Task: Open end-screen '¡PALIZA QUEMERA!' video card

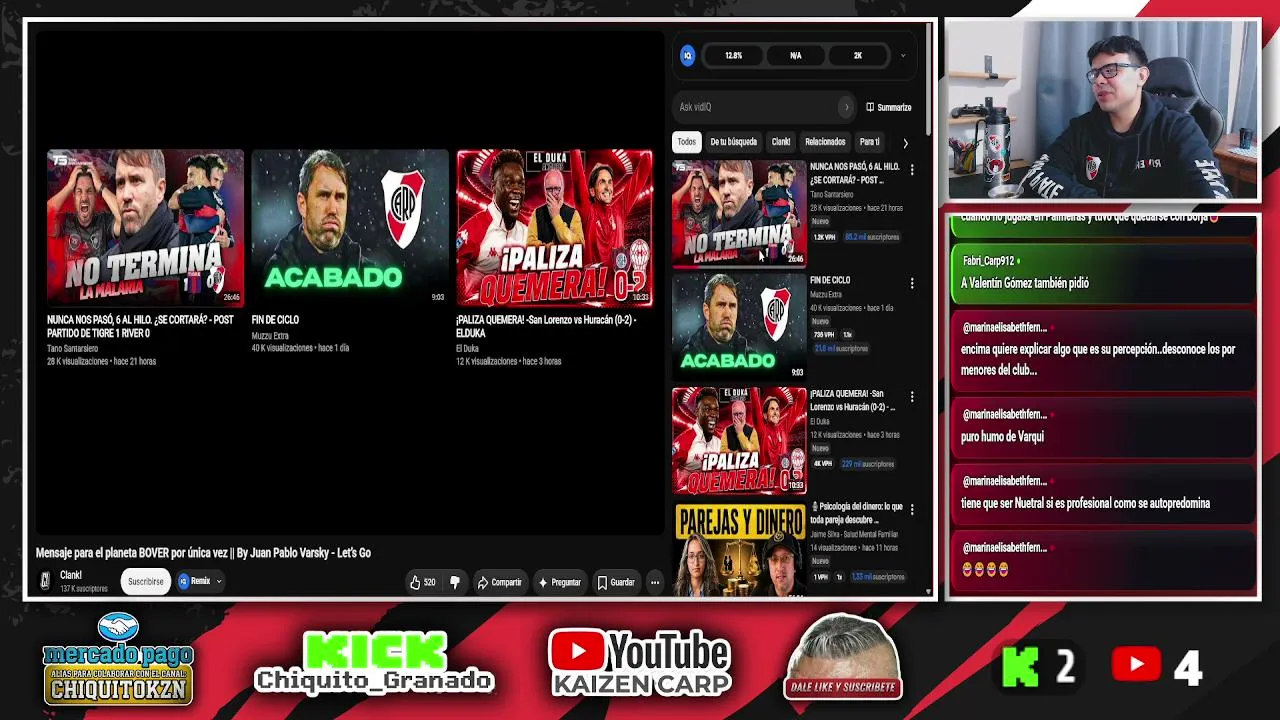Action: tap(555, 227)
